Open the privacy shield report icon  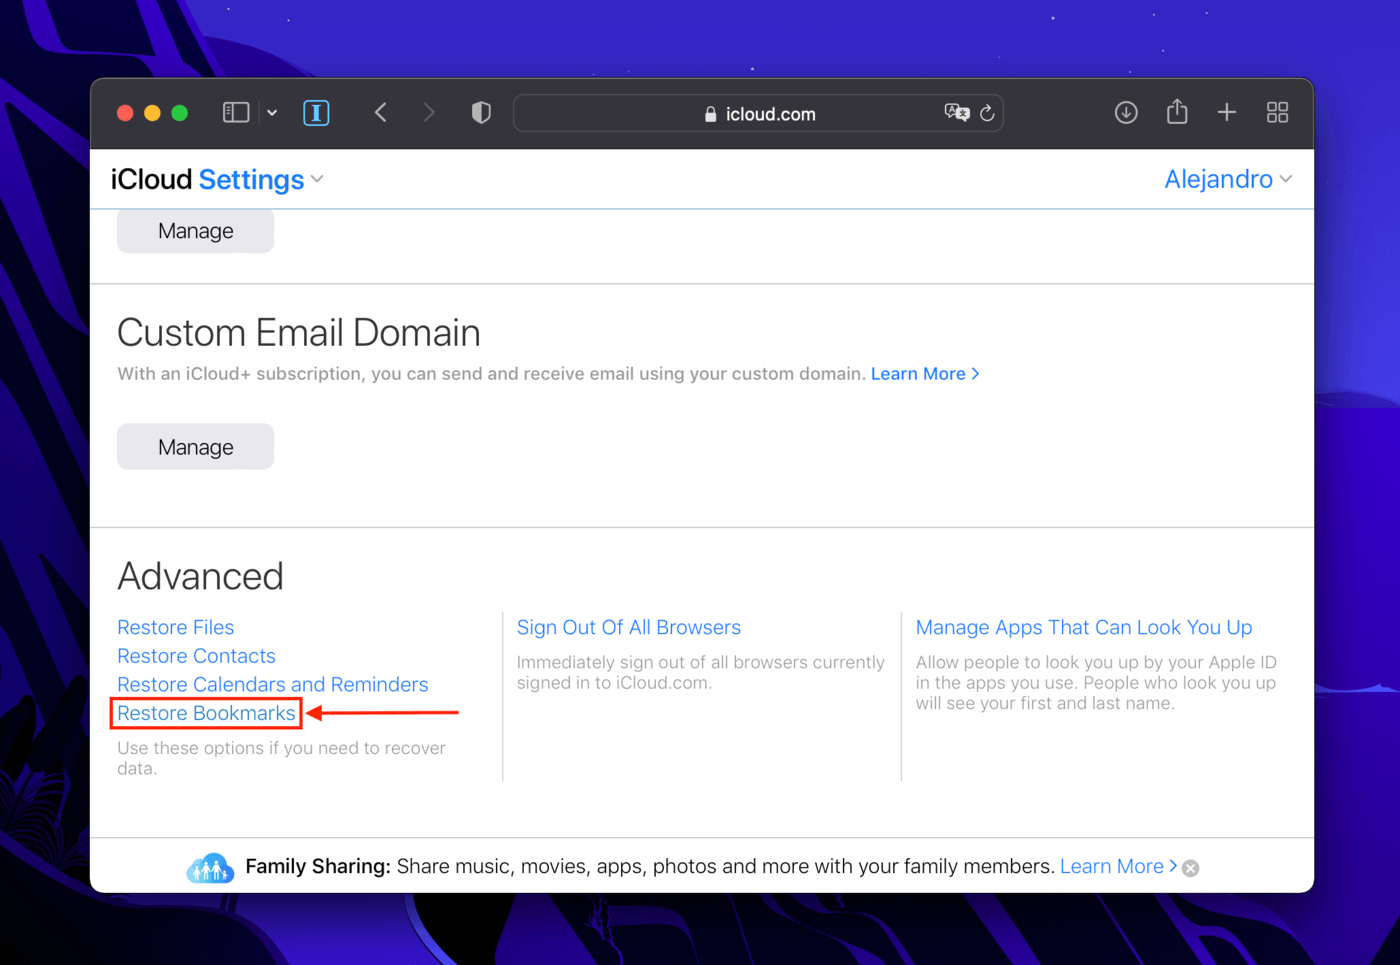pyautogui.click(x=481, y=113)
